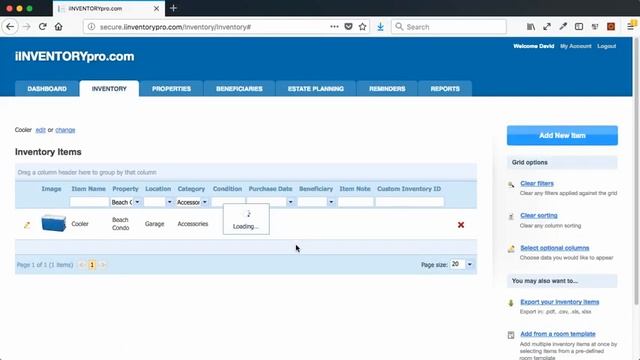The image size is (640, 360).
Task: Open a new browser tab with plus
Action: (x=173, y=8)
